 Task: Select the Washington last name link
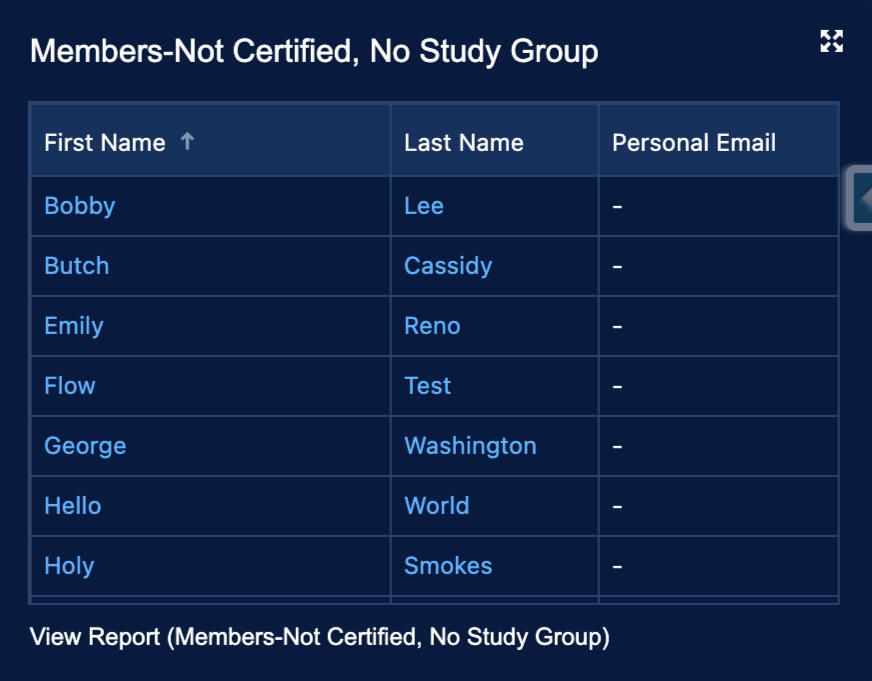click(x=470, y=446)
